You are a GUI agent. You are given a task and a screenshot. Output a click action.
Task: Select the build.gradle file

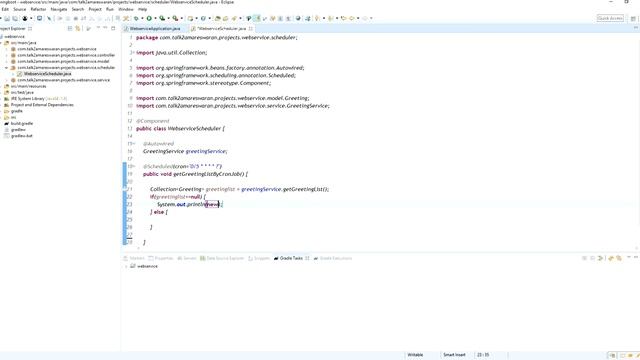pos(22,123)
